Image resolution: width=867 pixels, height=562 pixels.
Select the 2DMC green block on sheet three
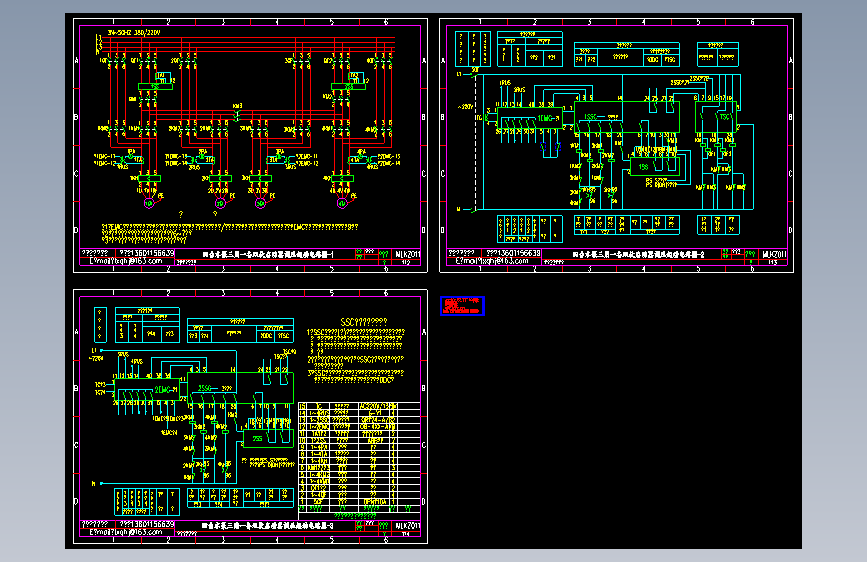[x=147, y=390]
